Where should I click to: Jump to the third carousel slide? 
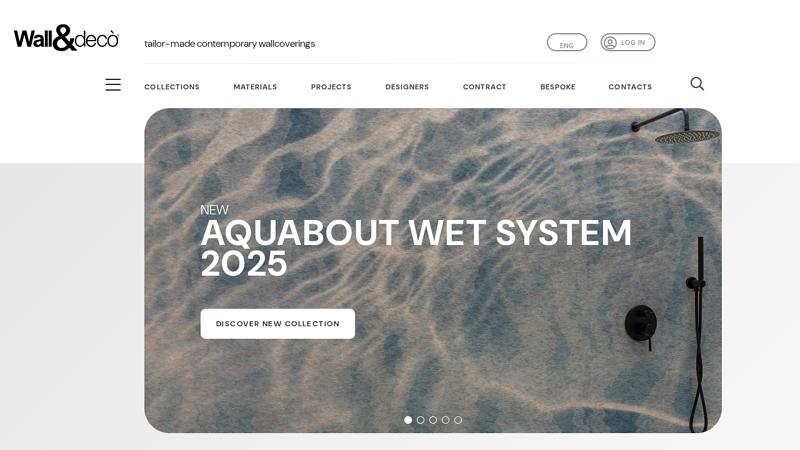(x=433, y=420)
